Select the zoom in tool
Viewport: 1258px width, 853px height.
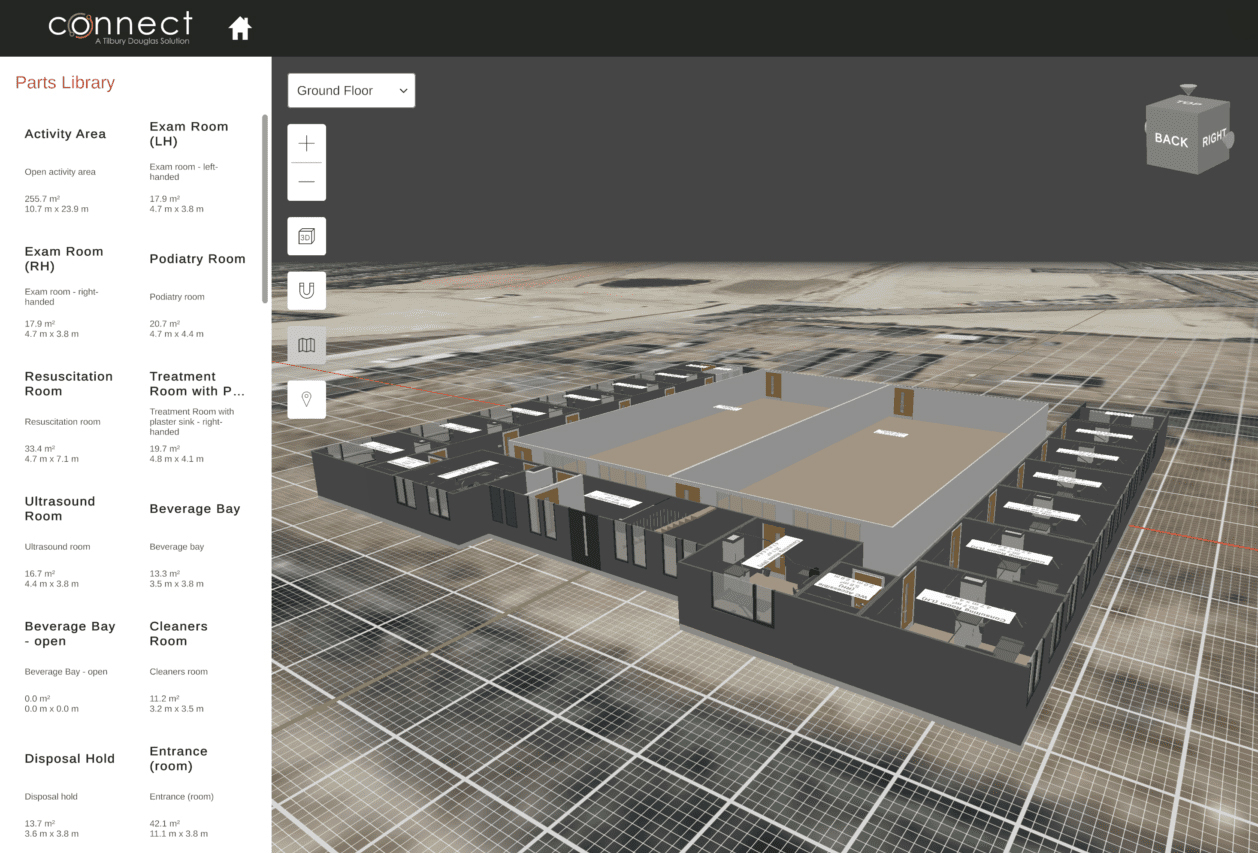coord(306,142)
